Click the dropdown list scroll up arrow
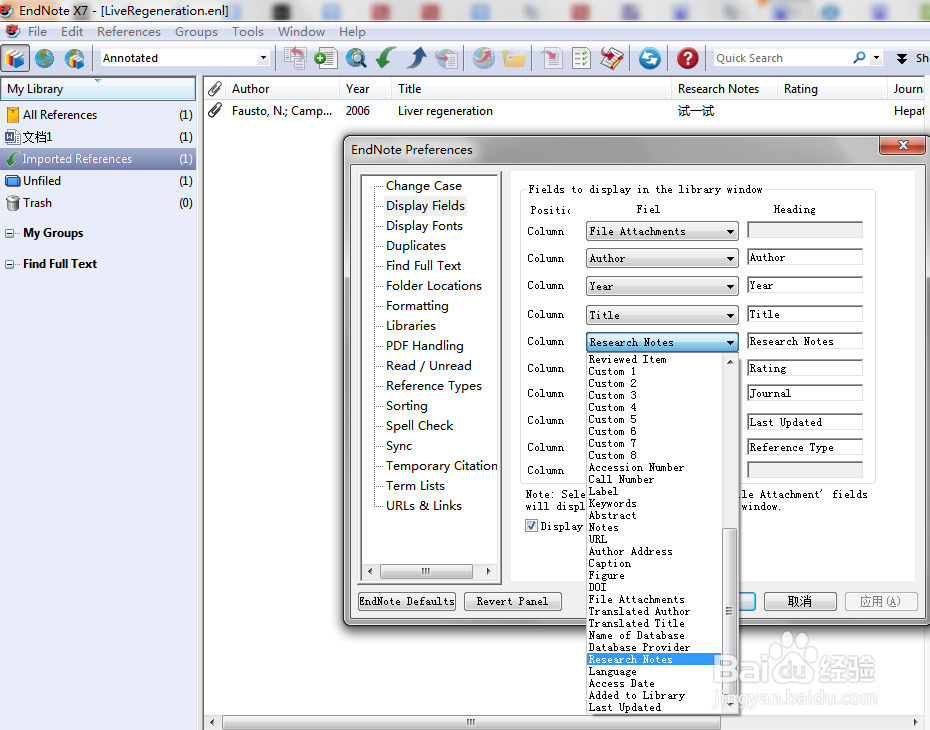This screenshot has height=730, width=930. 730,362
